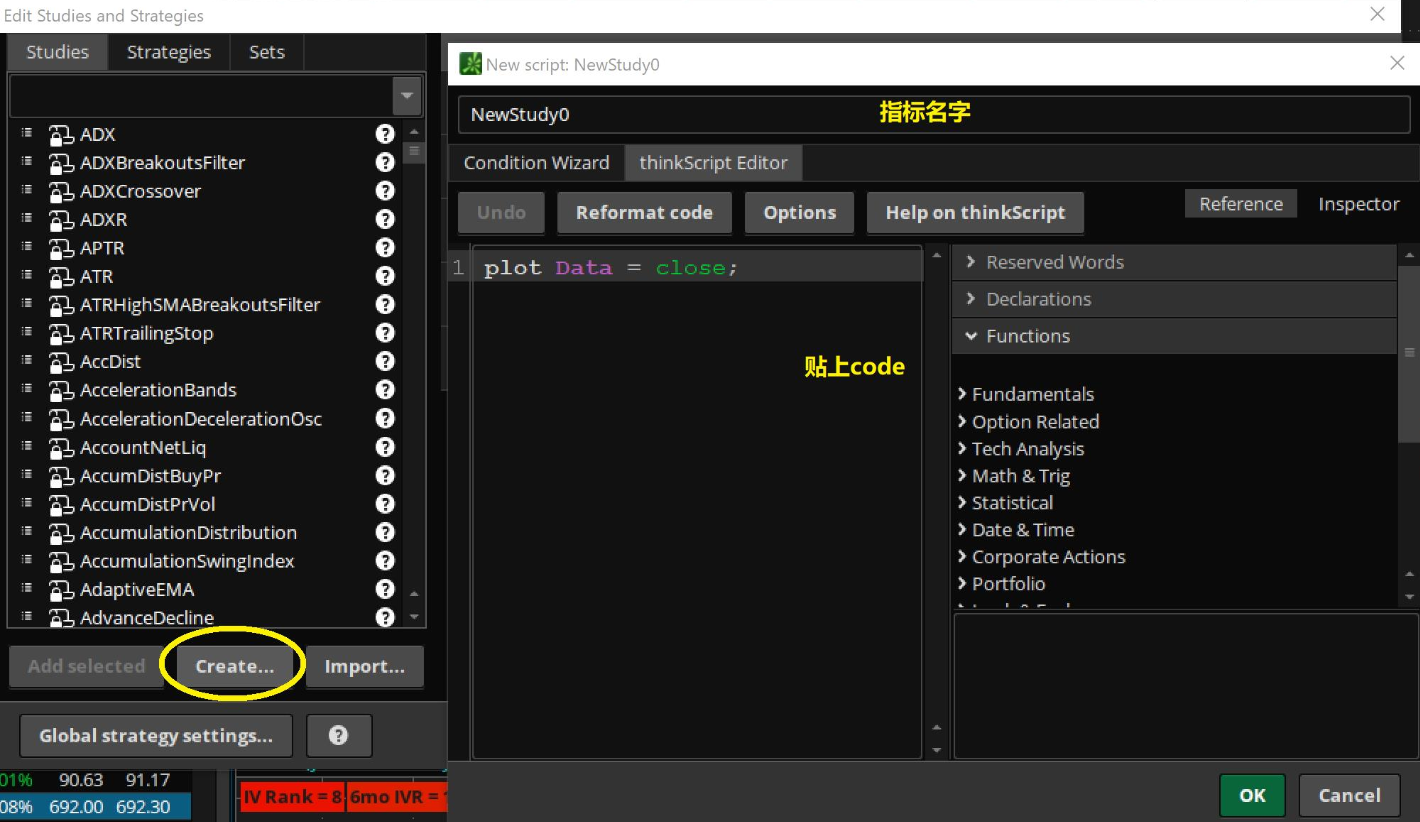Click the Import... button
This screenshot has height=822, width=1420.
coord(364,667)
